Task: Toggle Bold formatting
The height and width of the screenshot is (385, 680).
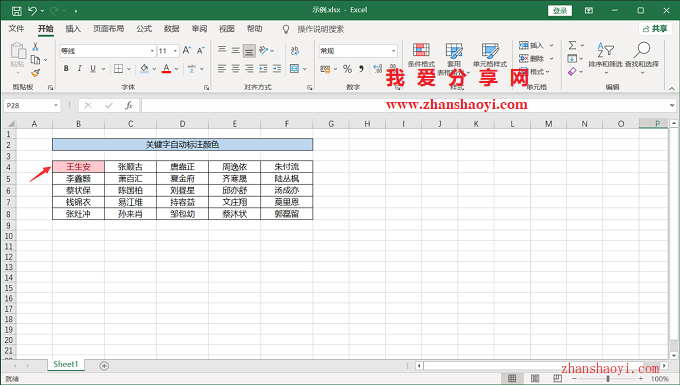Action: (66, 69)
